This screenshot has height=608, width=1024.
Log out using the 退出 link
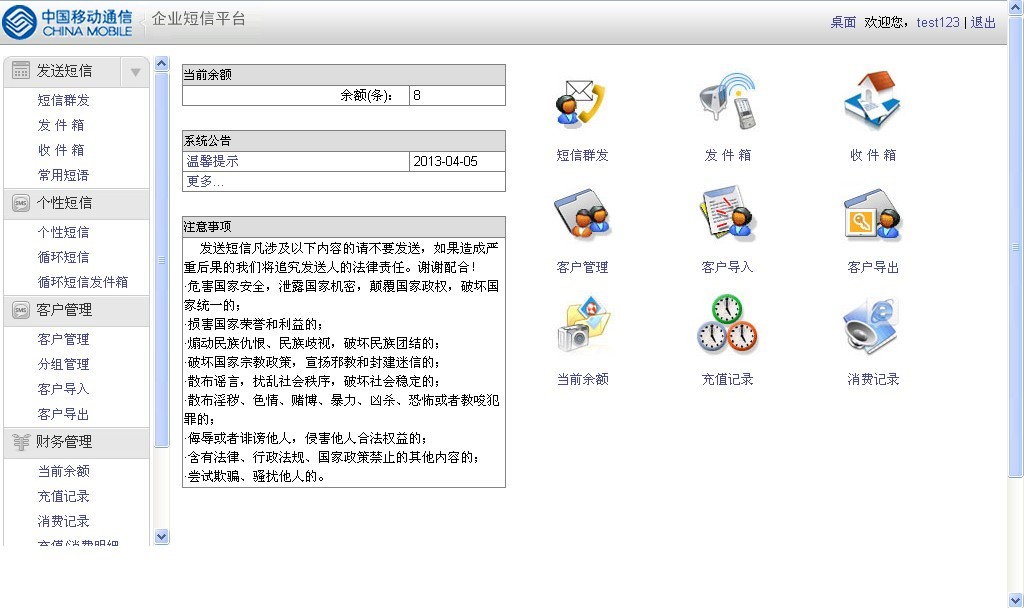(983, 22)
